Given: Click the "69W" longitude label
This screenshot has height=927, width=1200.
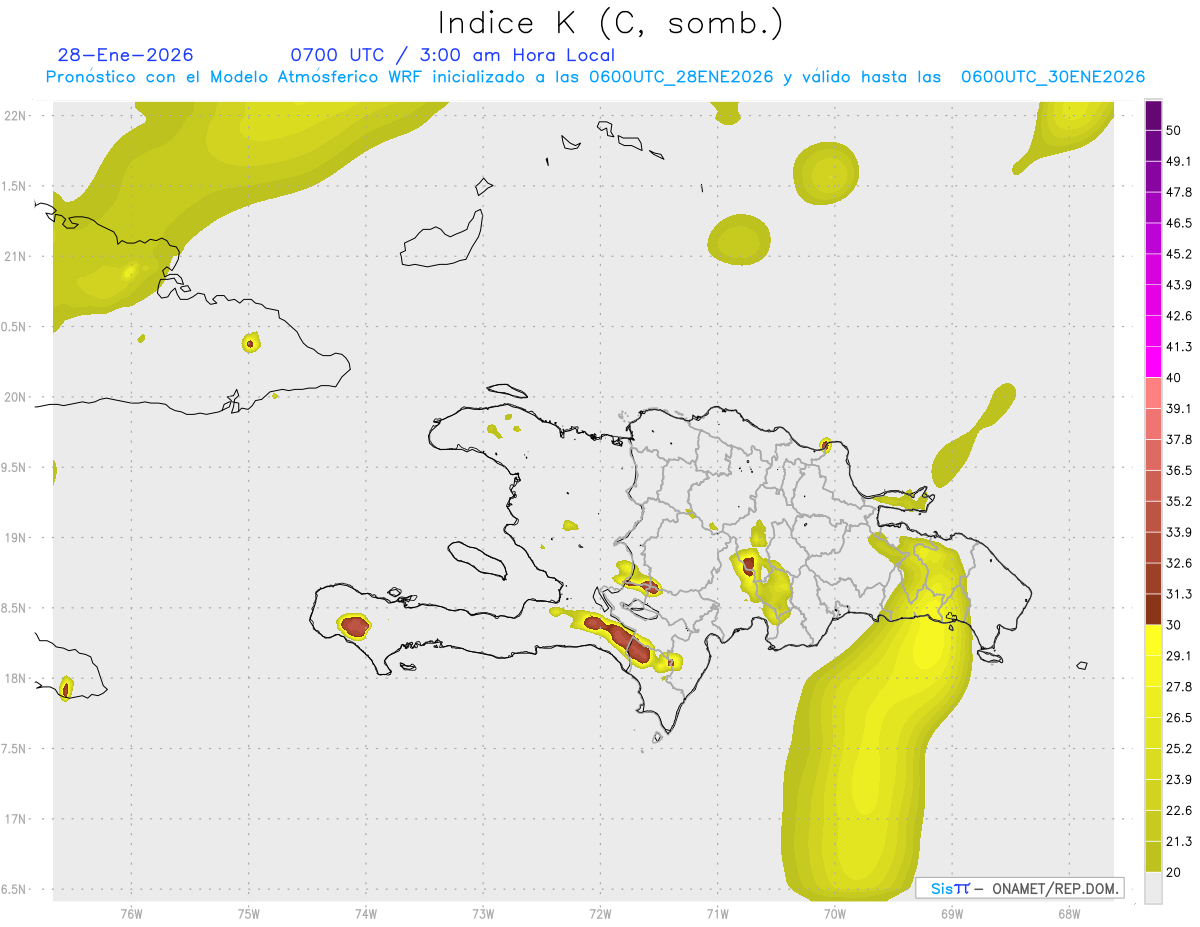Looking at the screenshot, I should [x=951, y=914].
